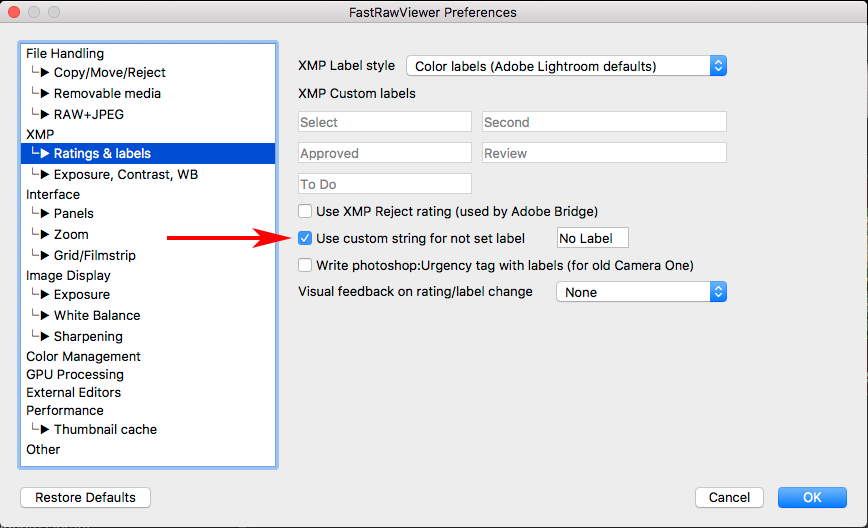Select Copy/Move/Reject in the sidebar
The width and height of the screenshot is (868, 528).
[x=109, y=72]
